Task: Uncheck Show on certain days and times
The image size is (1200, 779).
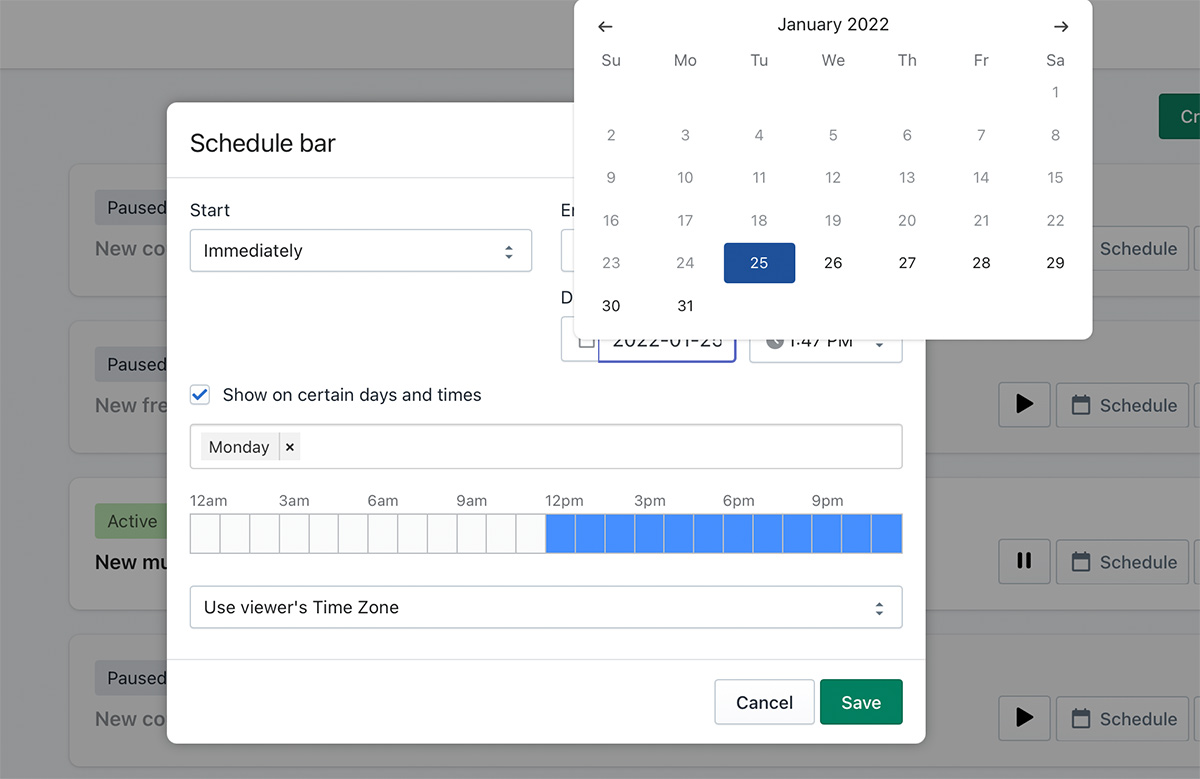Action: point(201,395)
